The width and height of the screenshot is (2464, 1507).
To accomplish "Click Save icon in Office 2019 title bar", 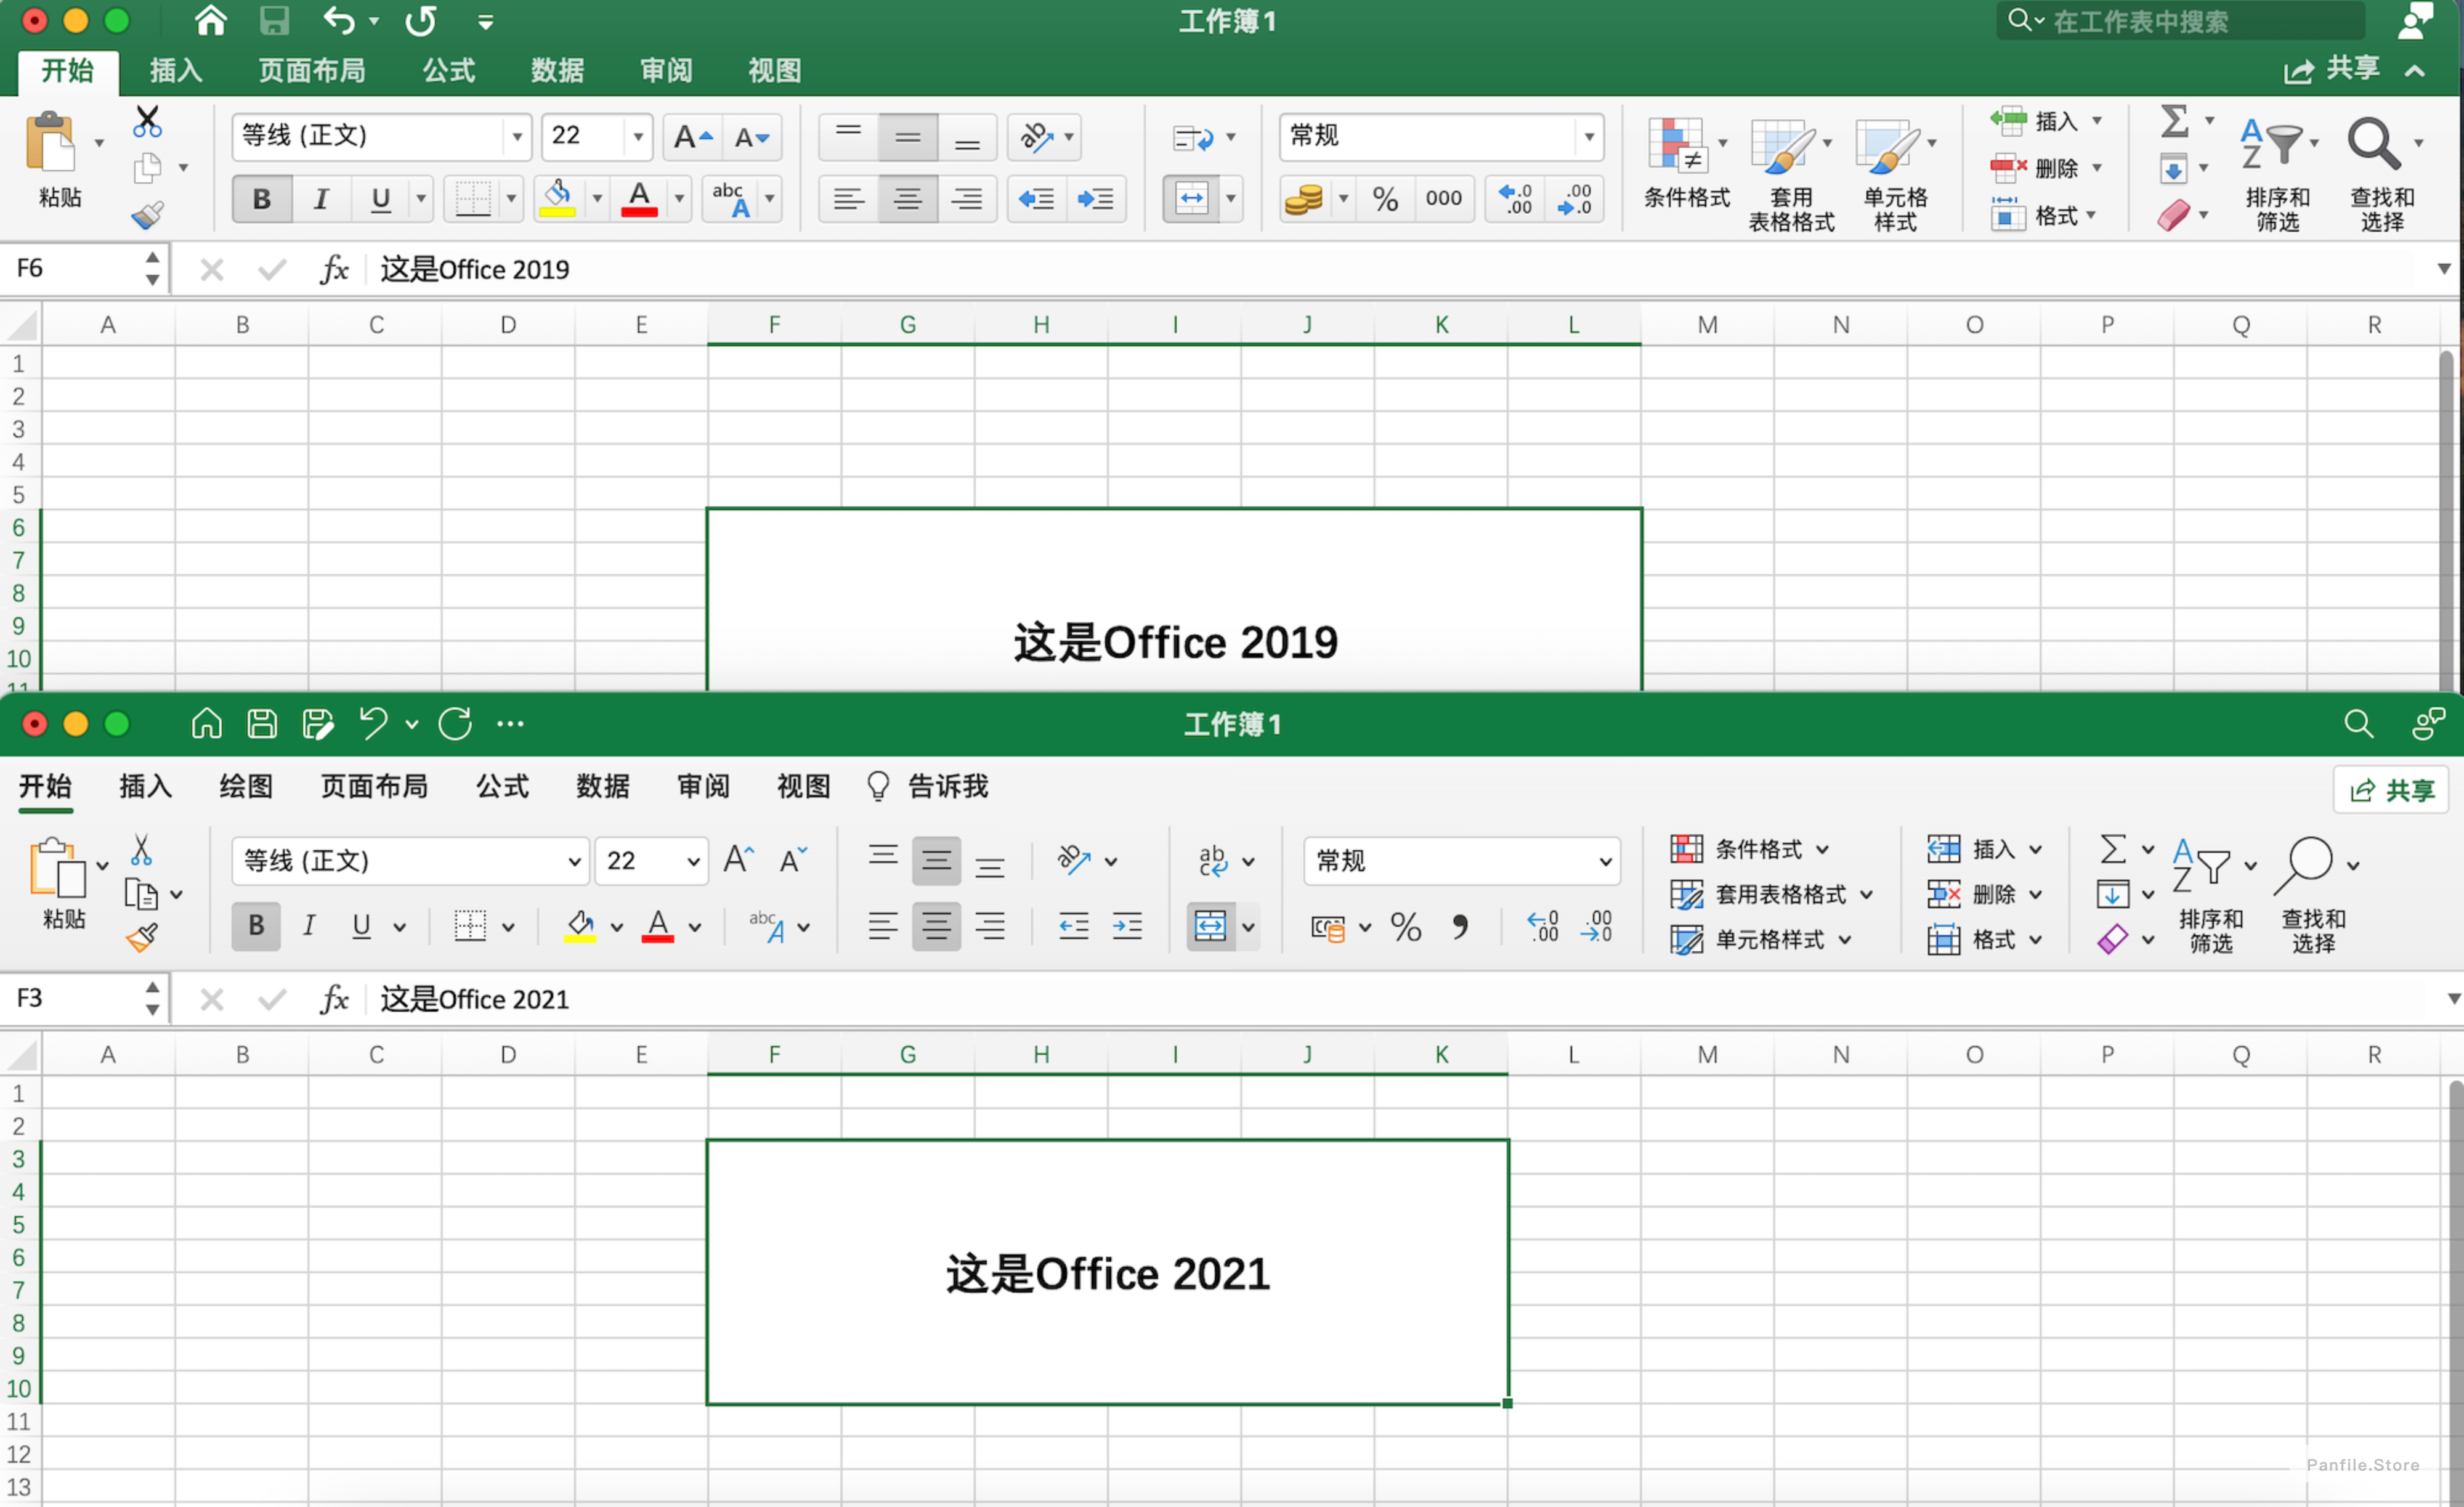I will 273,20.
